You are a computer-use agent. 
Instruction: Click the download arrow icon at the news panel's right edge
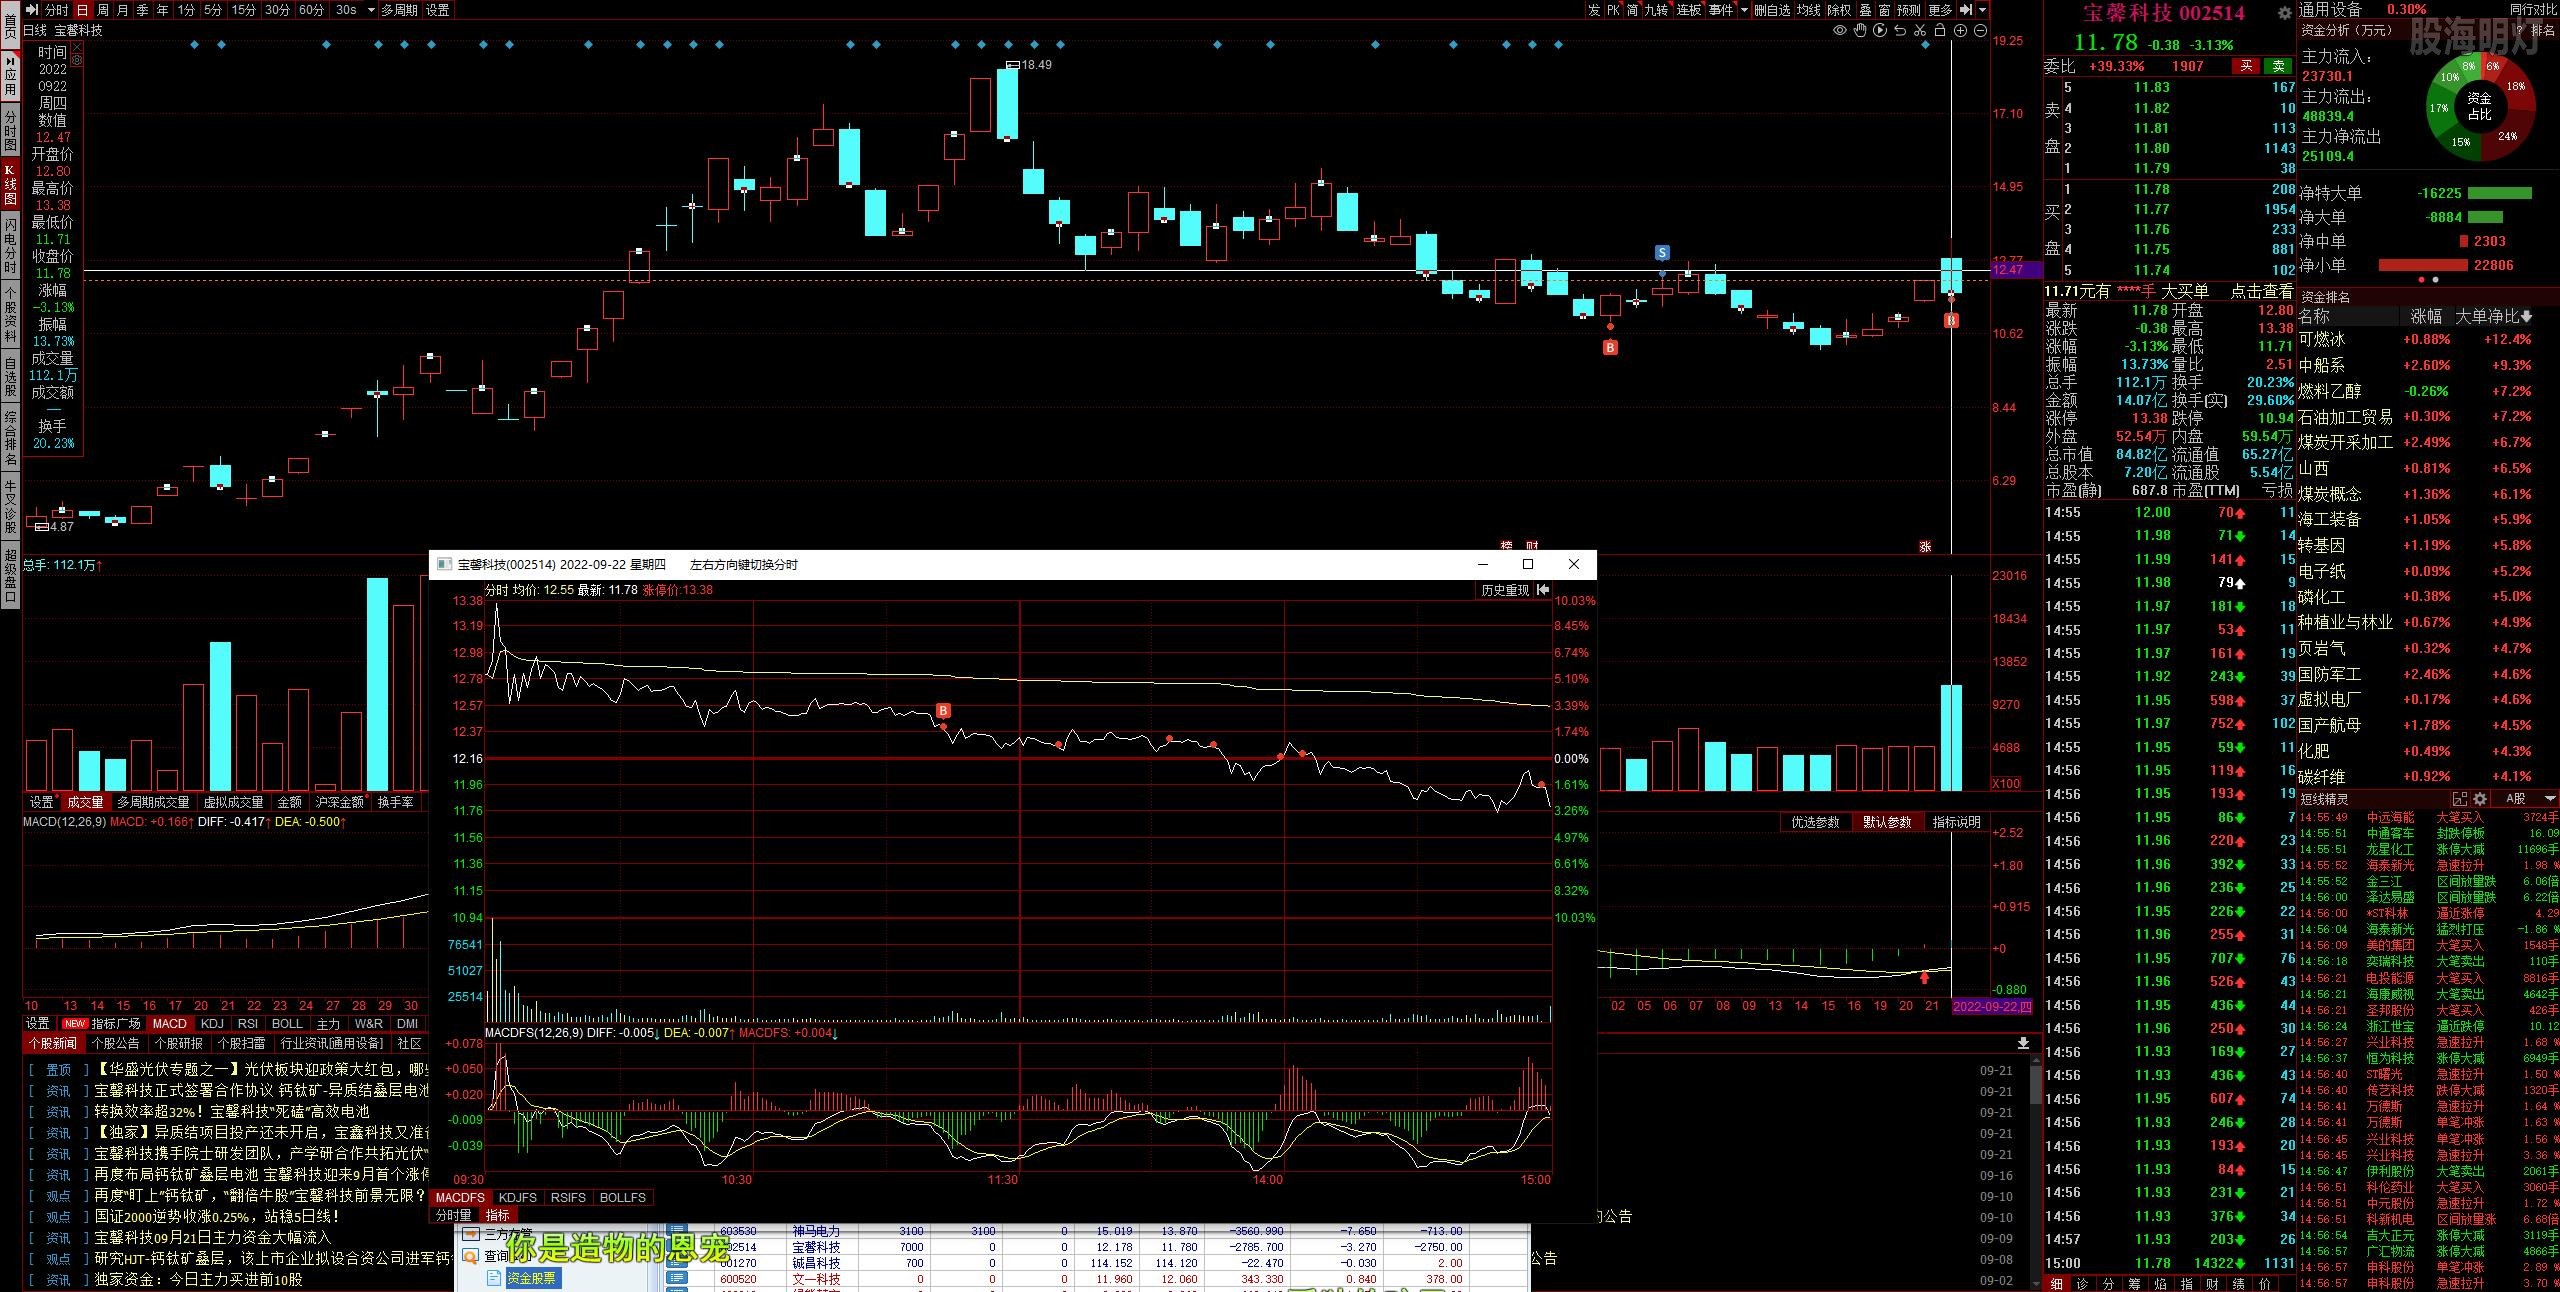click(x=2023, y=1043)
